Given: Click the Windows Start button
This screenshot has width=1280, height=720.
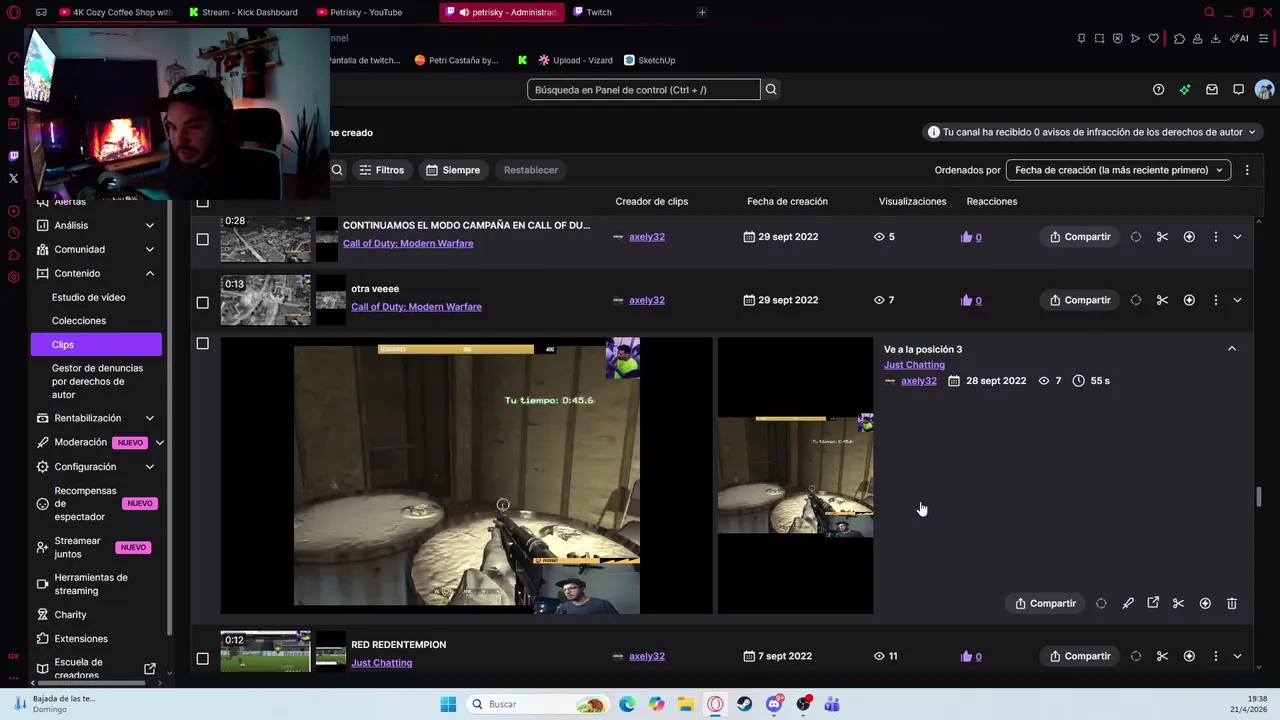Looking at the screenshot, I should (x=448, y=704).
